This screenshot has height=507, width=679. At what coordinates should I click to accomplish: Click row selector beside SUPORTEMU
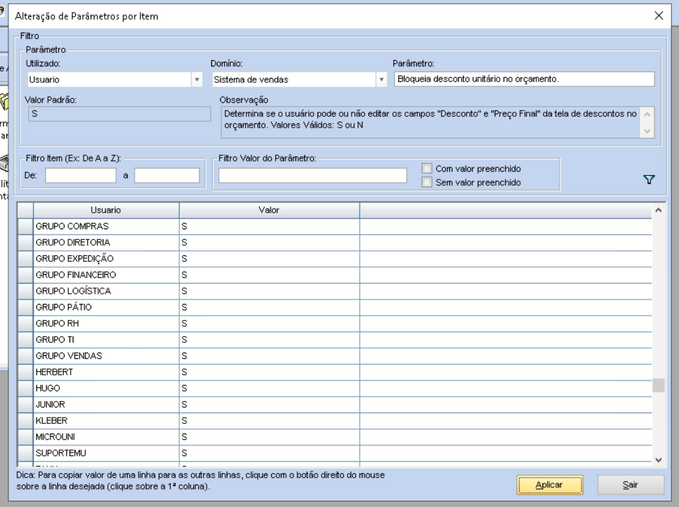coord(26,453)
